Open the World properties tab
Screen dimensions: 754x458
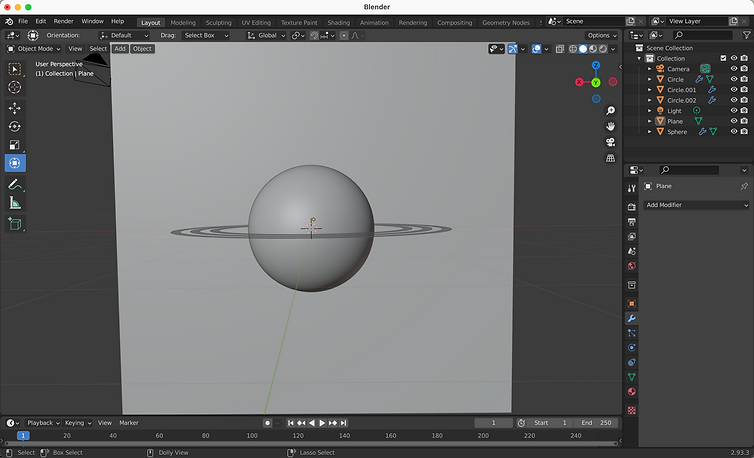(632, 266)
